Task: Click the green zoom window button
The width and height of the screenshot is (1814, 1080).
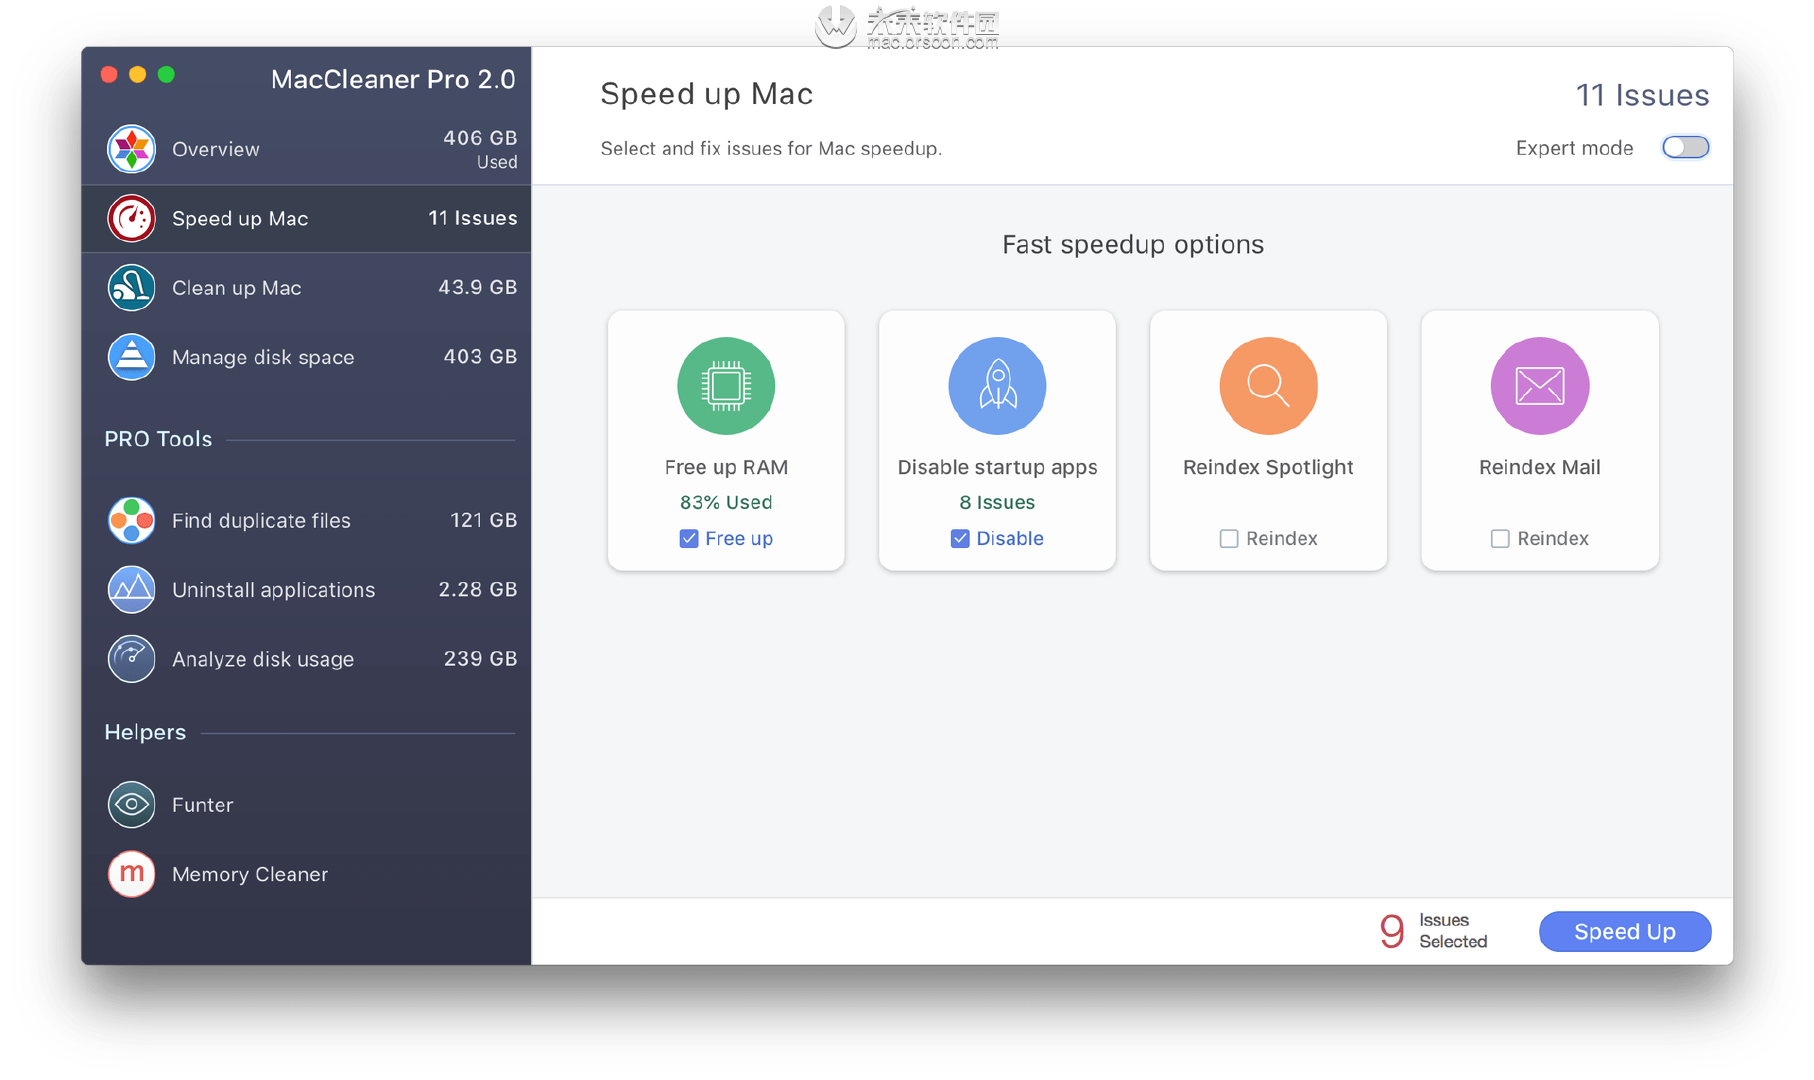Action: [166, 75]
